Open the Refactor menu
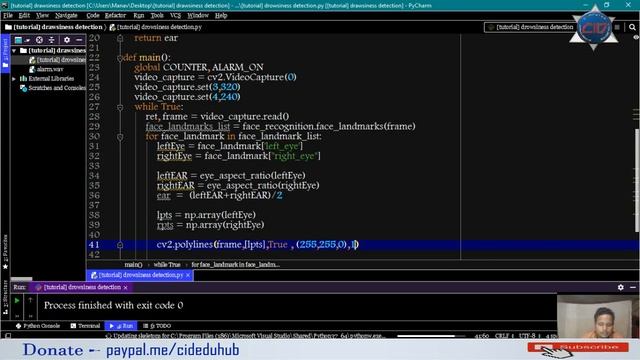The height and width of the screenshot is (360, 640). (x=115, y=16)
